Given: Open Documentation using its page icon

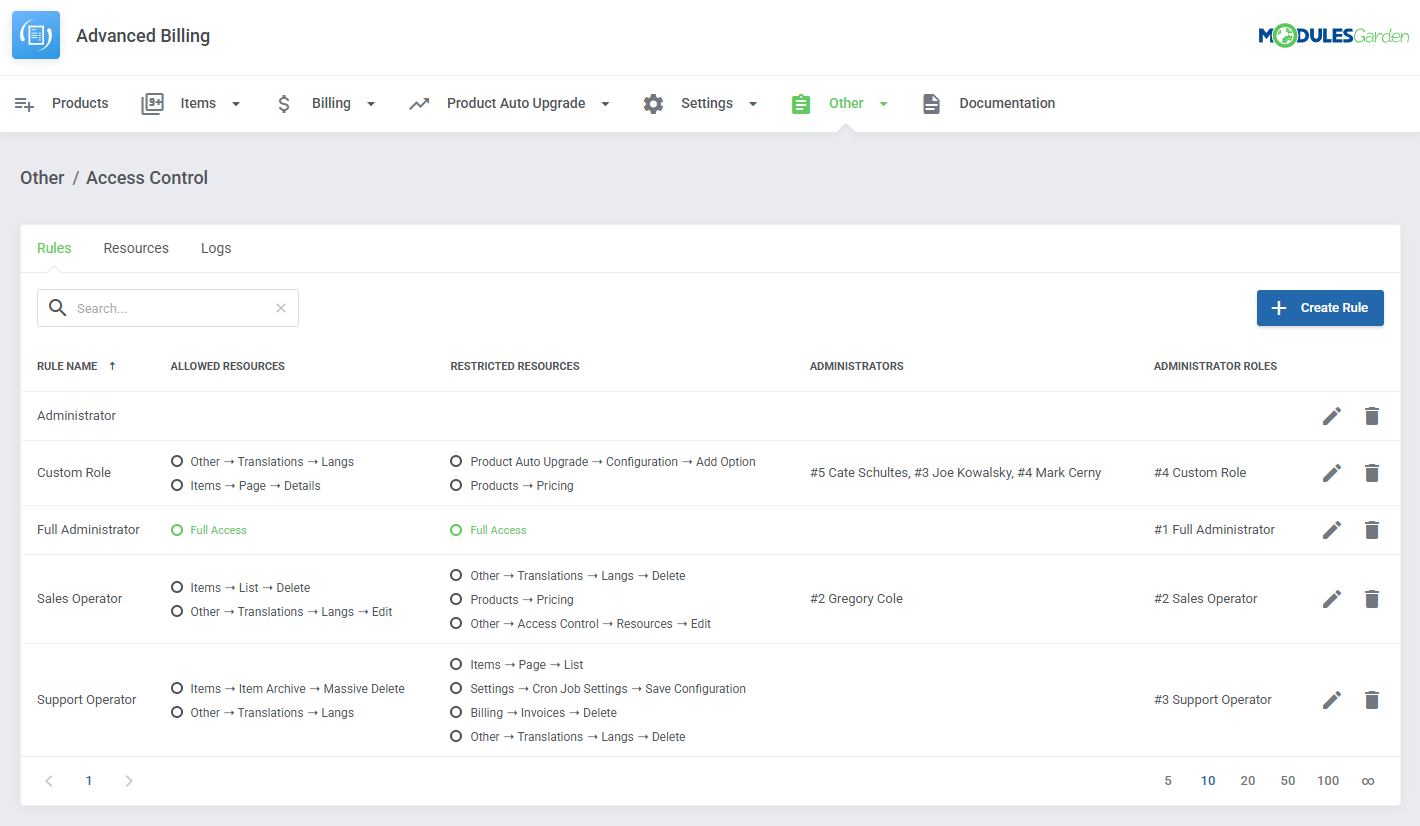Looking at the screenshot, I should tap(931, 103).
